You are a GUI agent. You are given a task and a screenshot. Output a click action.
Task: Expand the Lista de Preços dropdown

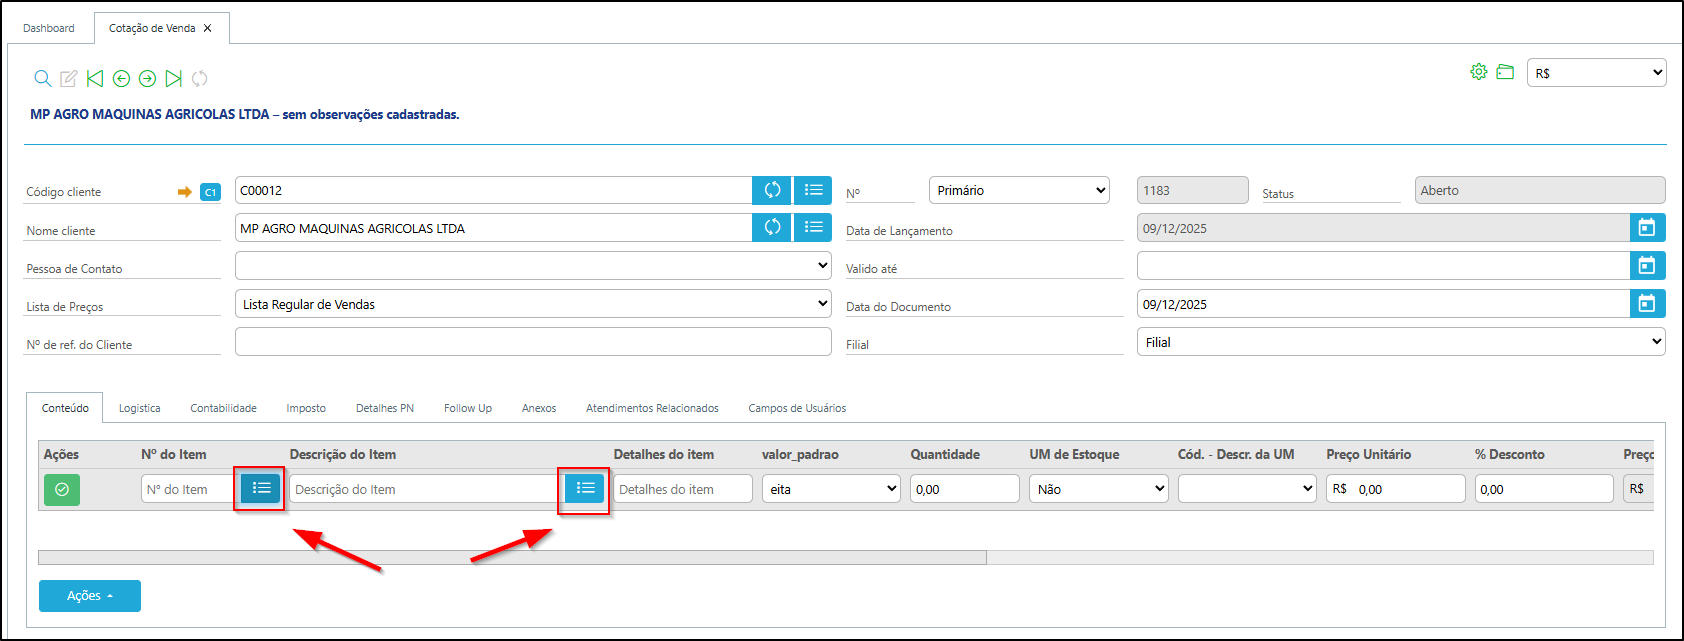pos(533,304)
